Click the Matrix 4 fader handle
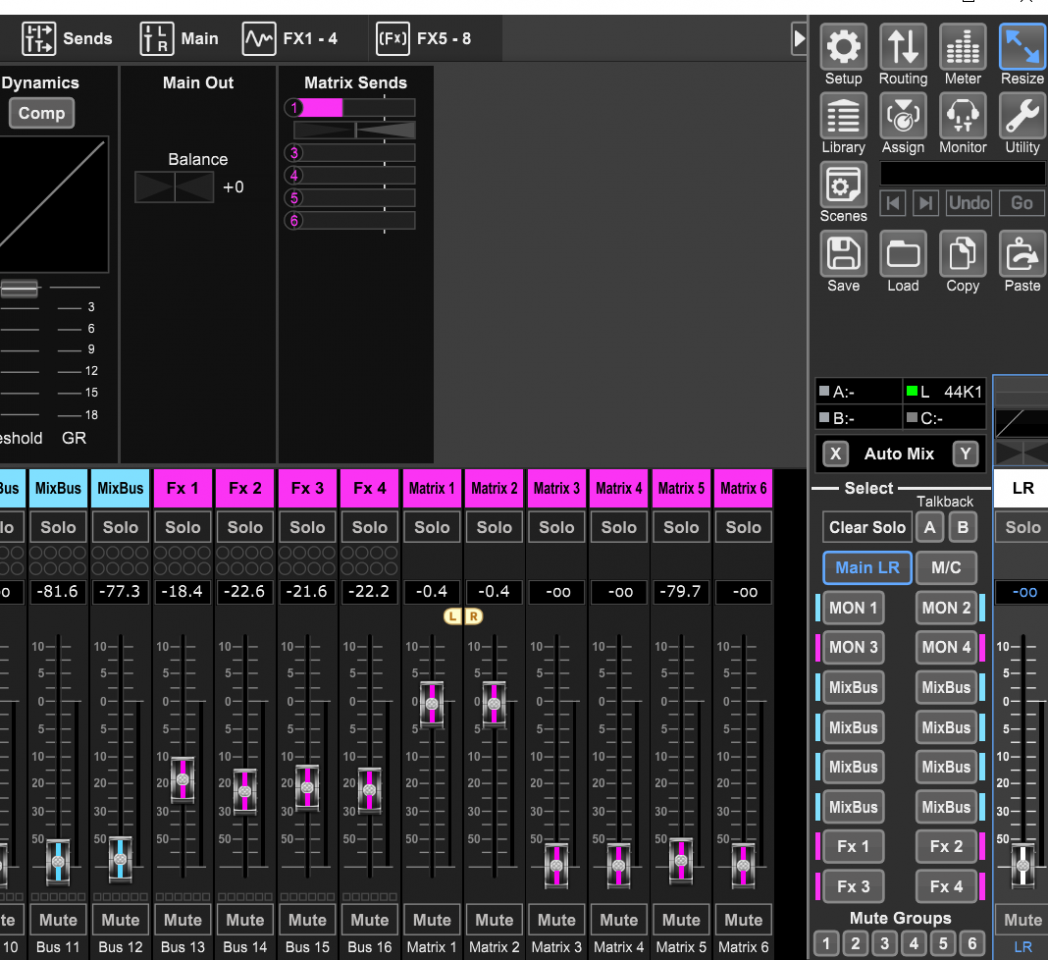The width and height of the screenshot is (1048, 960). pyautogui.click(x=618, y=865)
